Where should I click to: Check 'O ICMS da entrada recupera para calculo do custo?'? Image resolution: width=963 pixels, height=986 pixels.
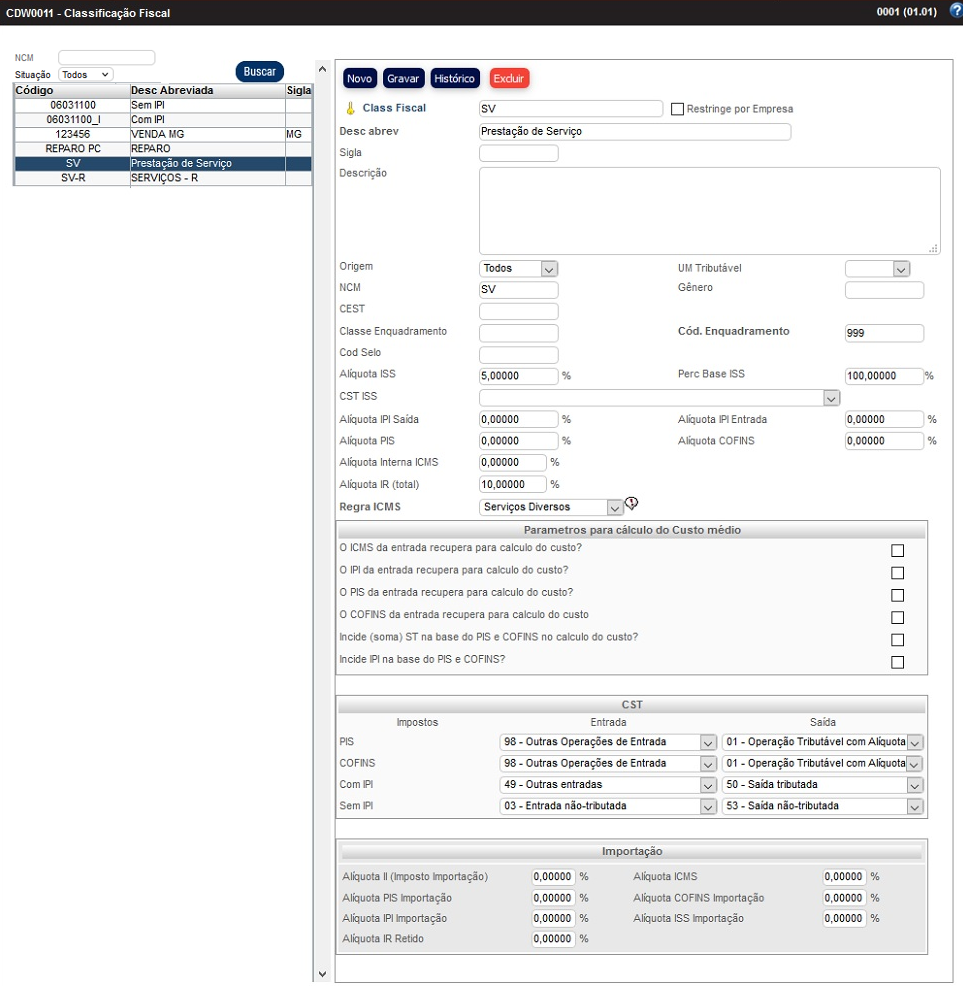click(897, 550)
